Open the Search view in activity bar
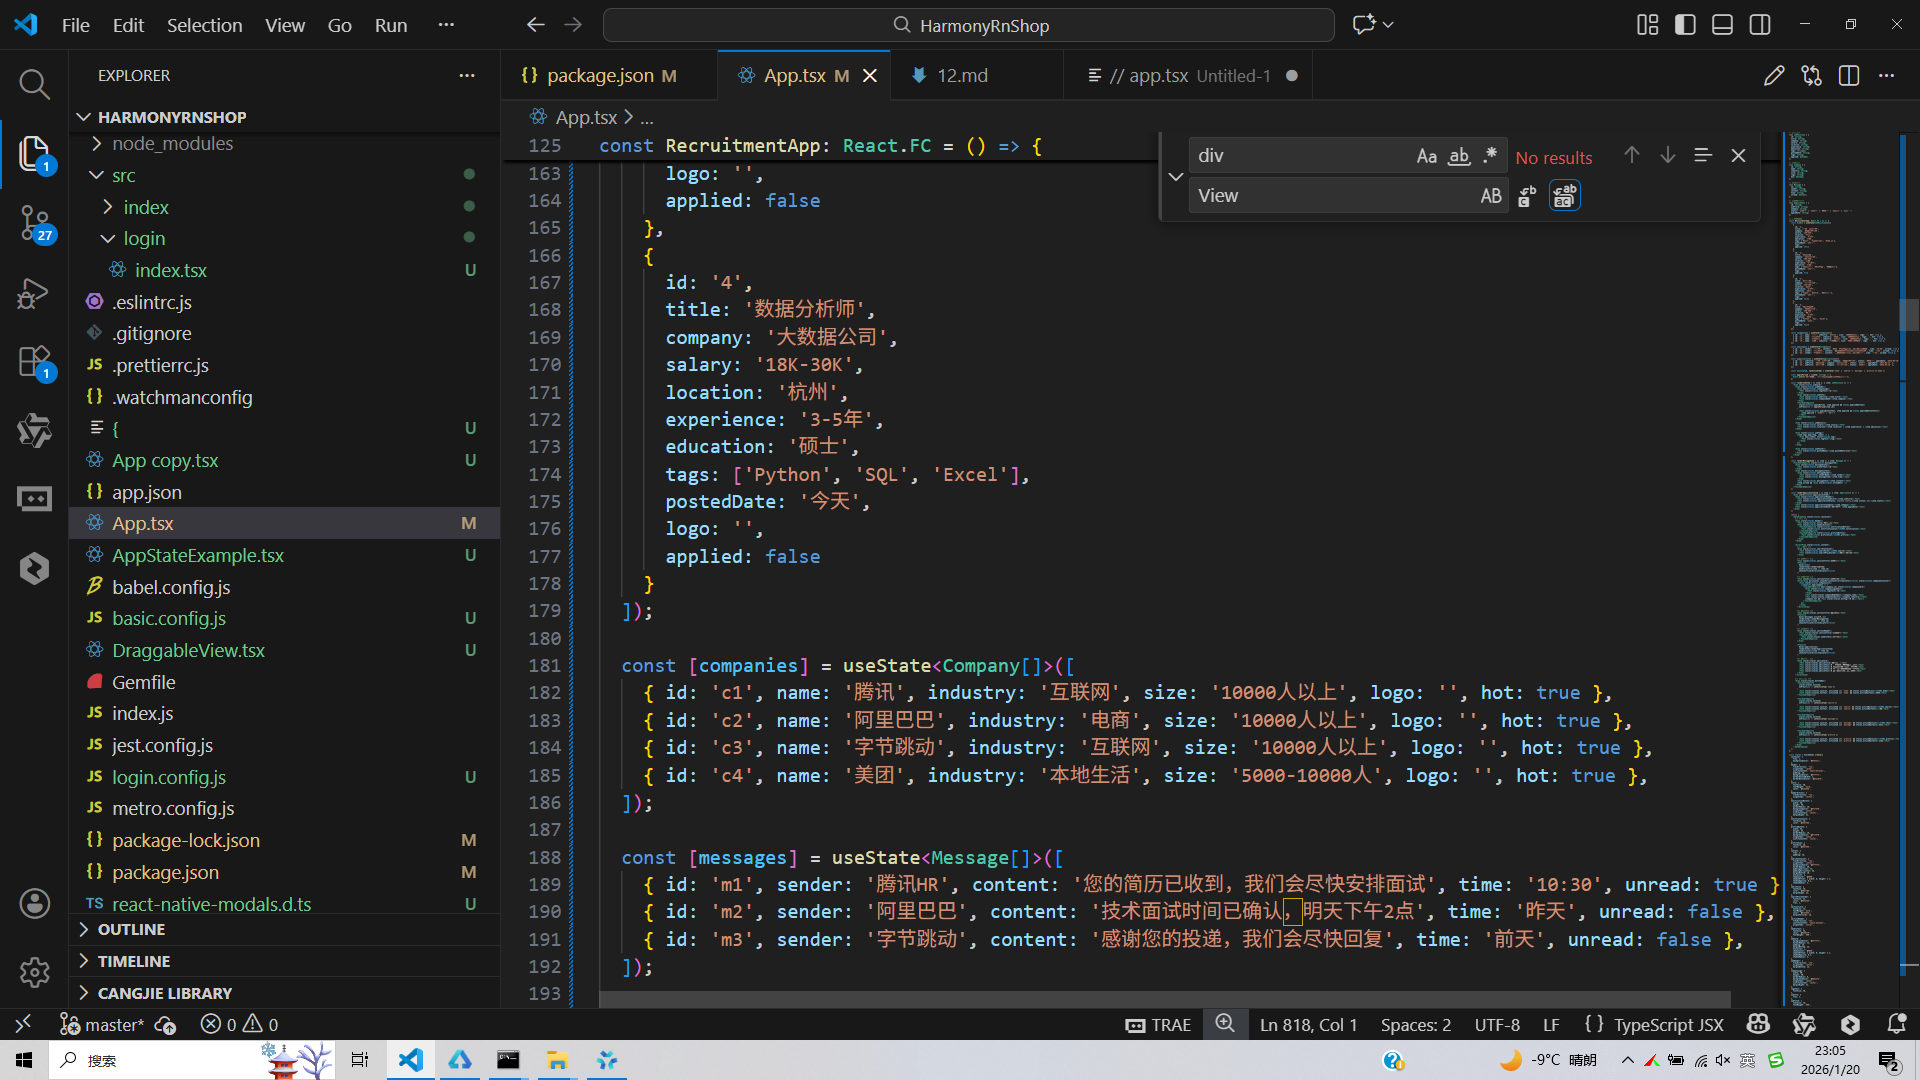Screen dimensions: 1920x1080 [34, 84]
